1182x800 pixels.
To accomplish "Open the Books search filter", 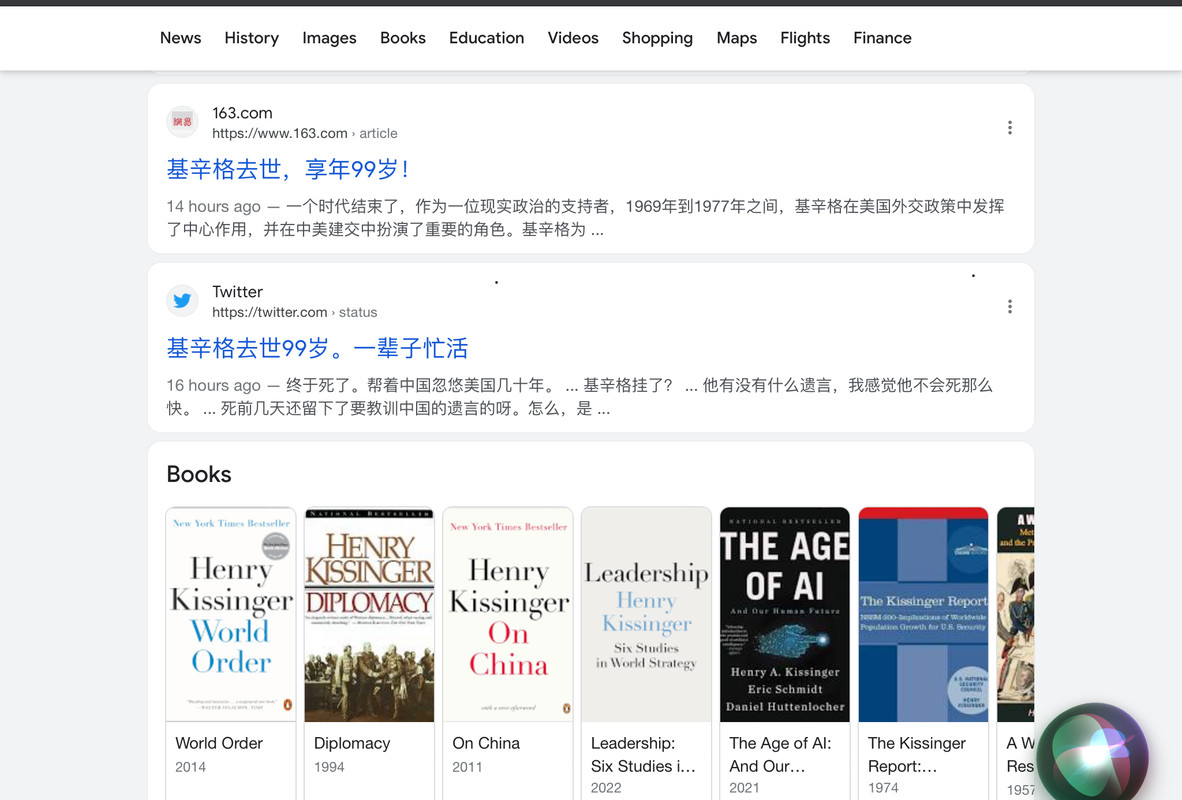I will pyautogui.click(x=403, y=38).
